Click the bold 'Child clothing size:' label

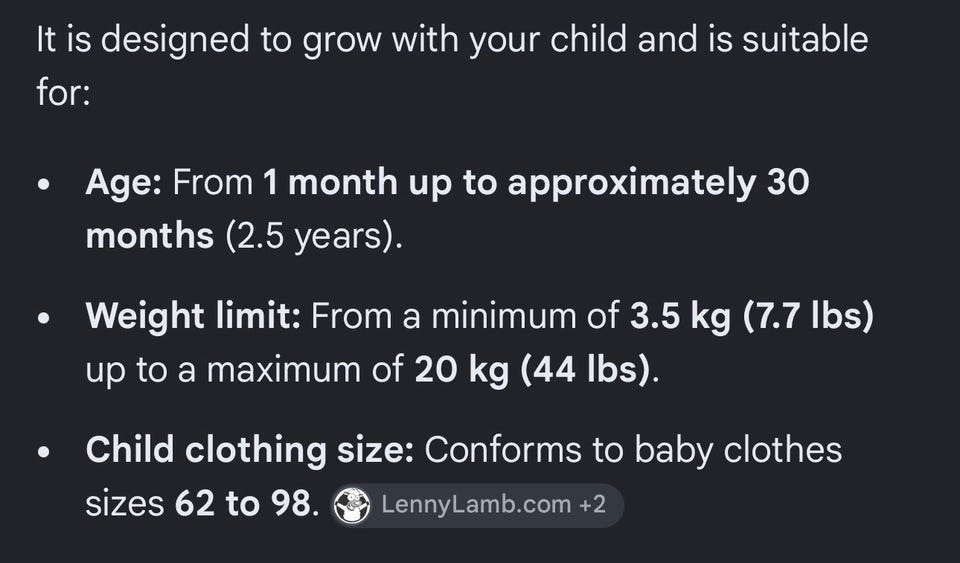pos(250,450)
